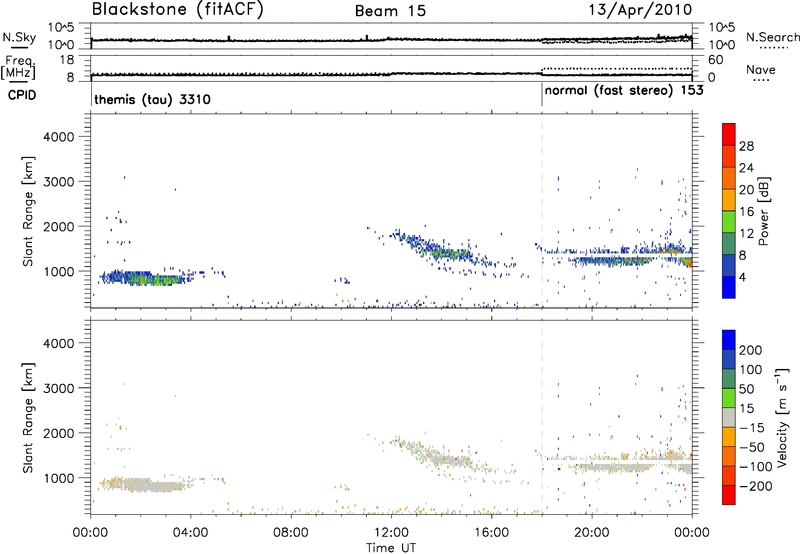Click the '20:00' time axis tick label

pyautogui.click(x=591, y=533)
